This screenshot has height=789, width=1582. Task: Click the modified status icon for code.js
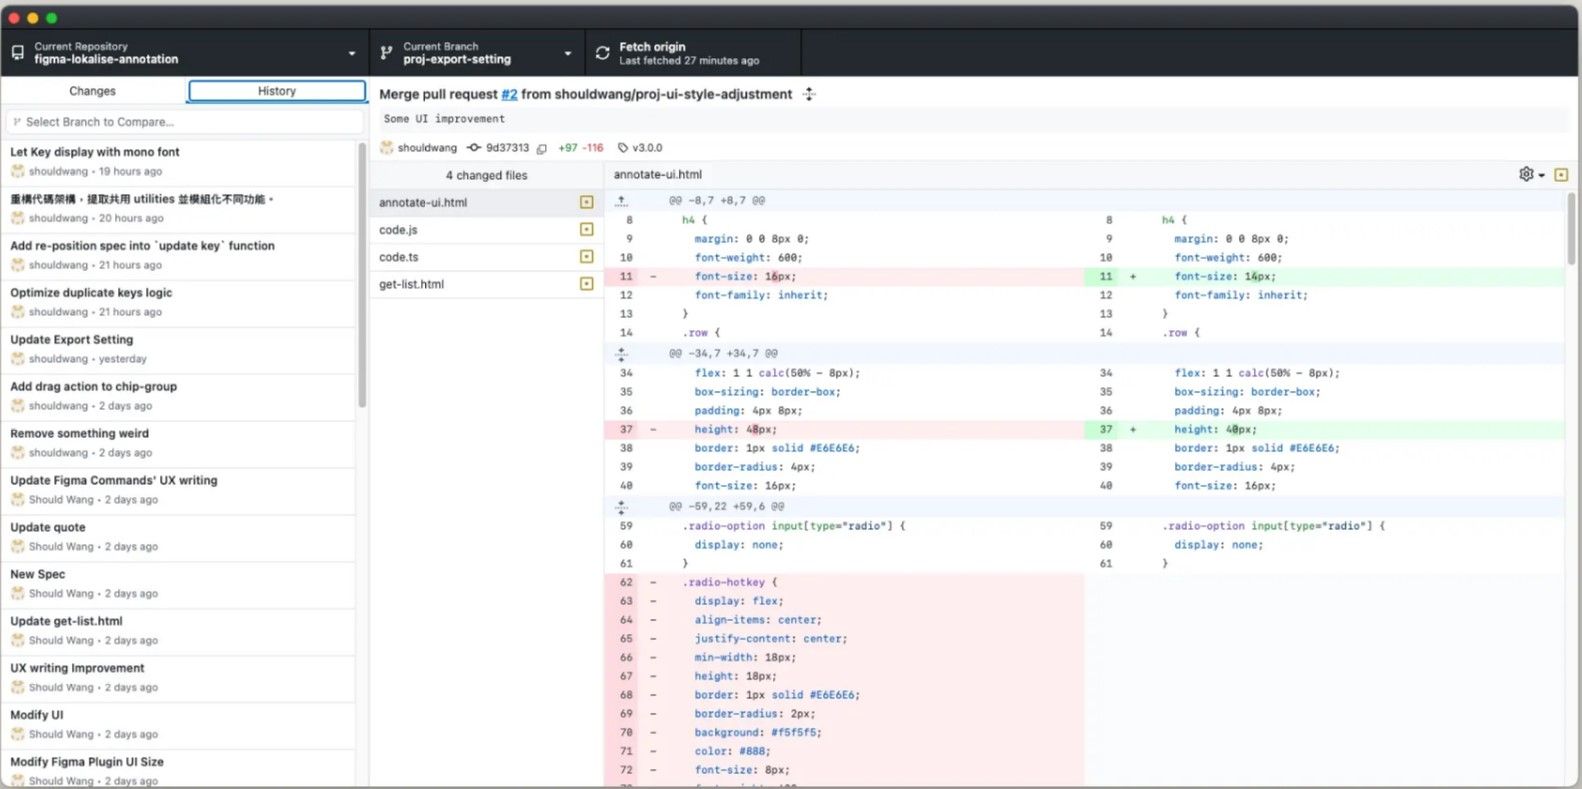pos(587,230)
